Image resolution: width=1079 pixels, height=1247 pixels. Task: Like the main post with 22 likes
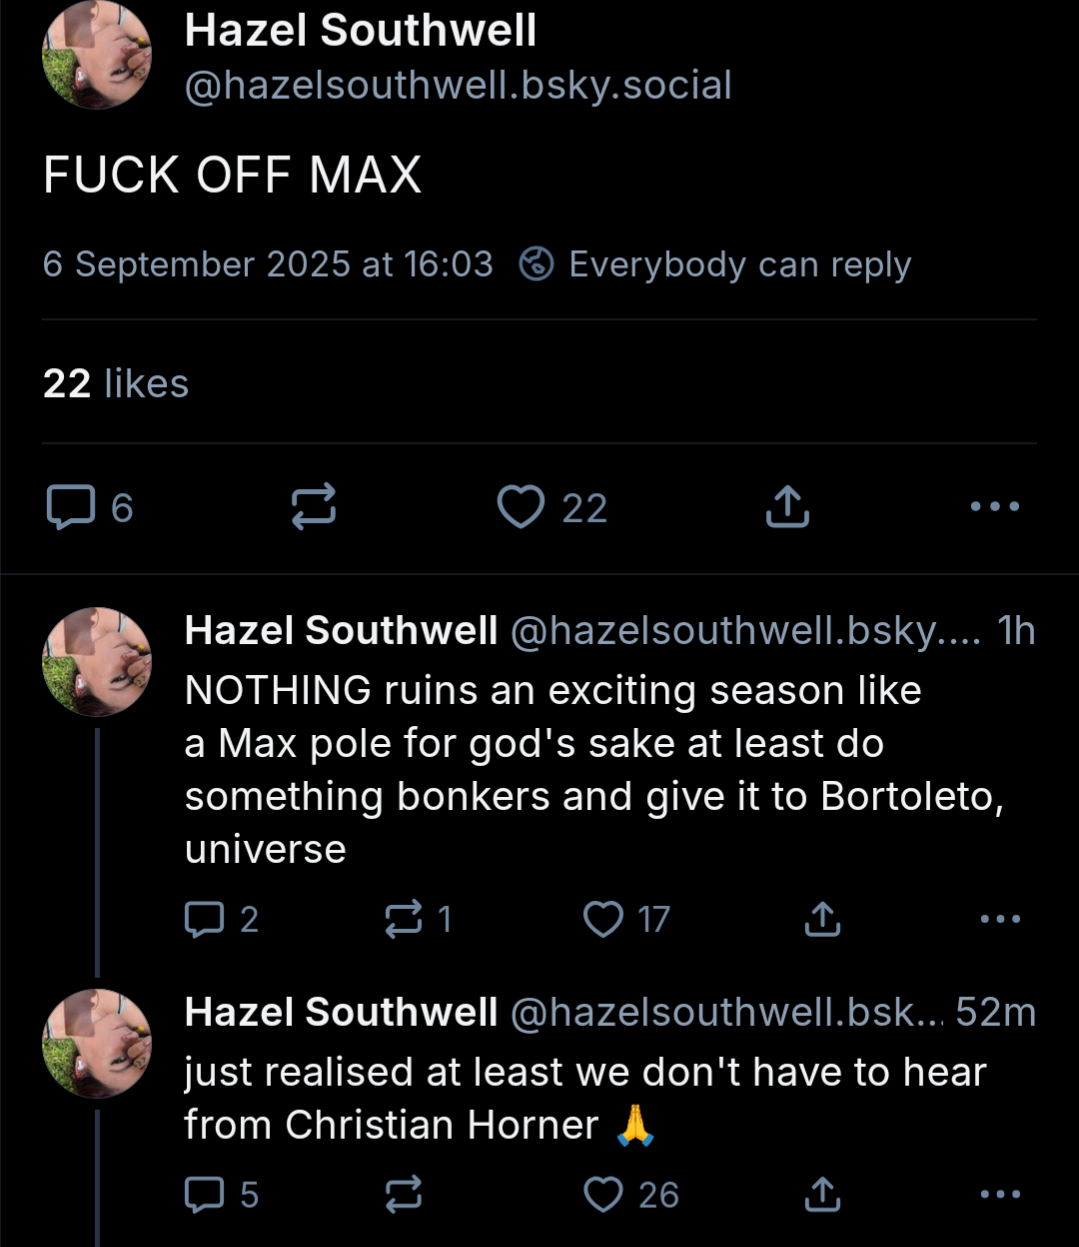tap(522, 506)
